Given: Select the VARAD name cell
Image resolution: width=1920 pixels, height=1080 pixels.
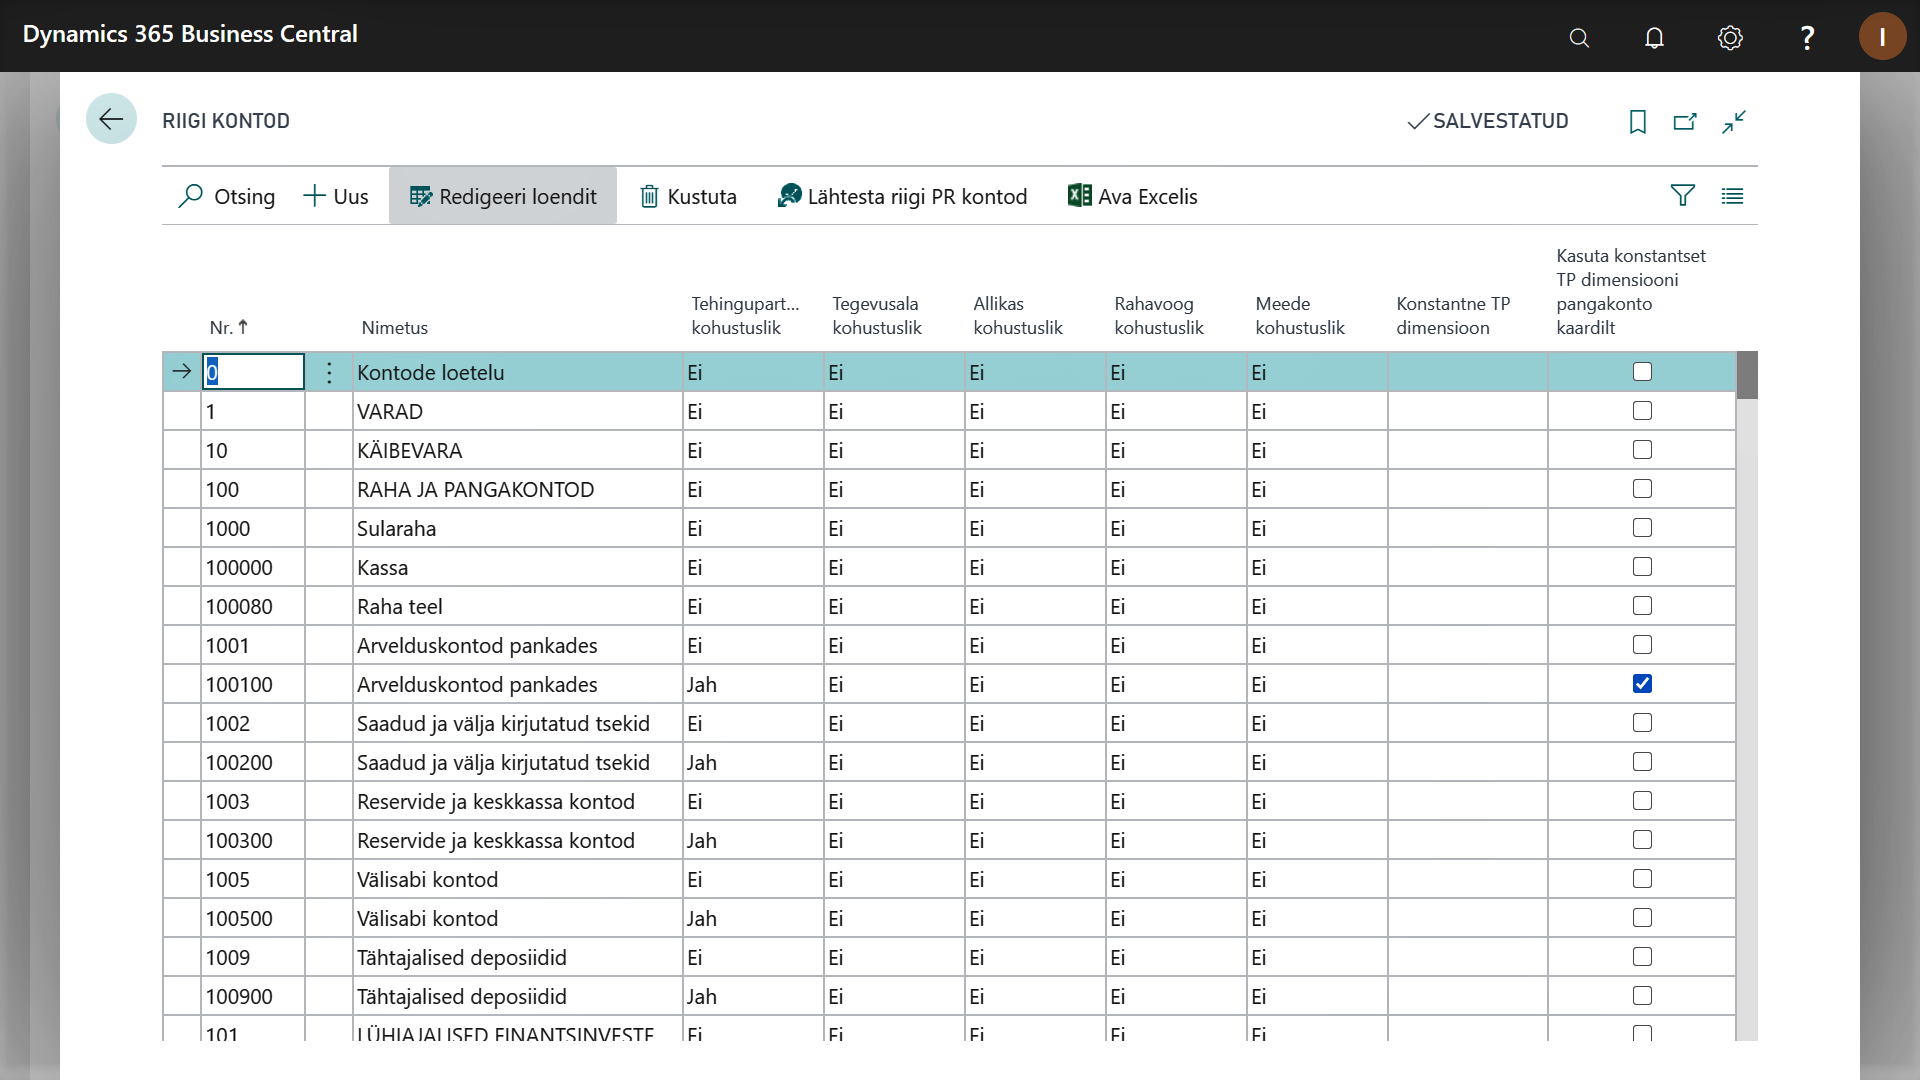Looking at the screenshot, I should pyautogui.click(x=518, y=411).
